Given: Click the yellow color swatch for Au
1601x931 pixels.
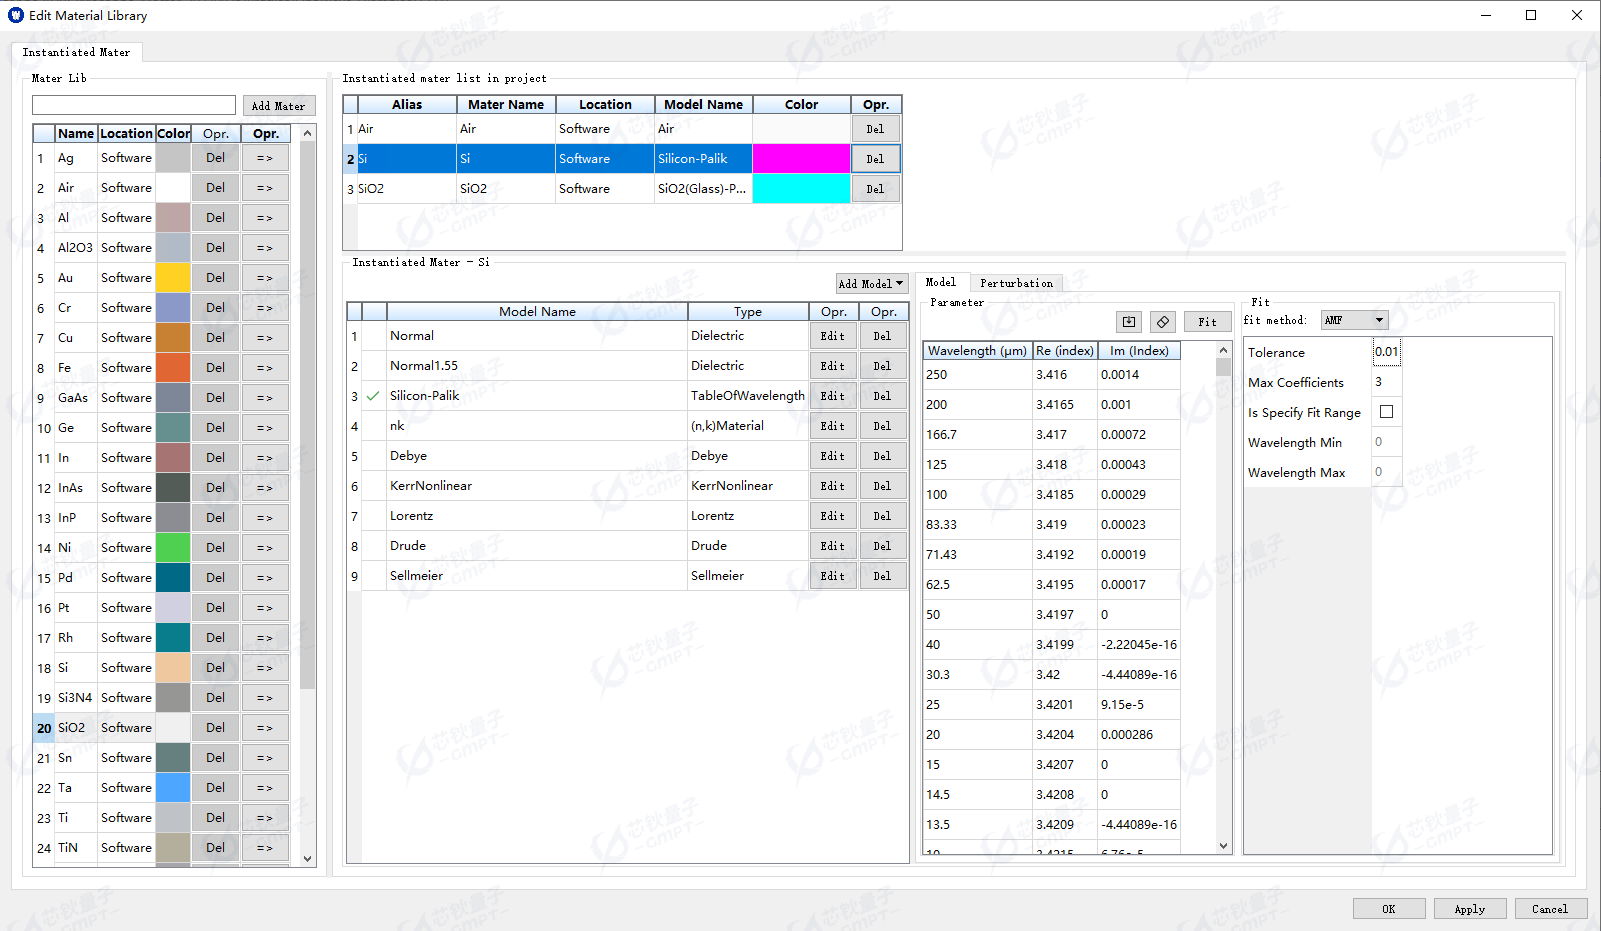Looking at the screenshot, I should tap(173, 278).
